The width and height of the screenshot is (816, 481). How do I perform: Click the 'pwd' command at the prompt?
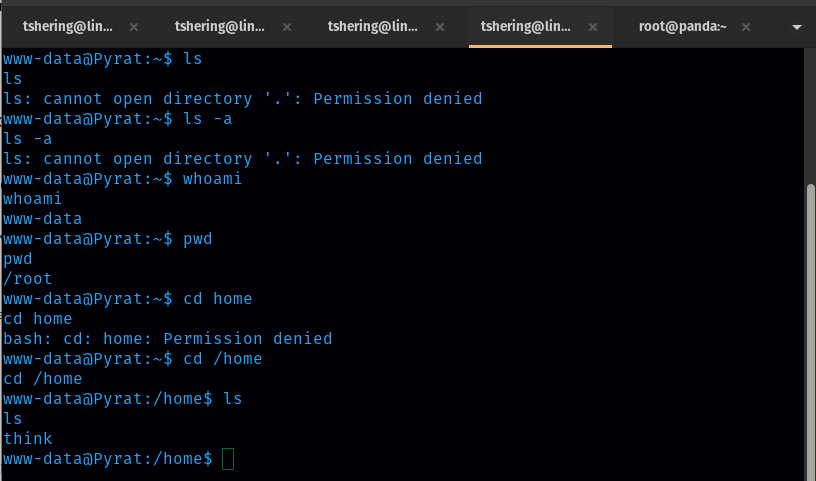(197, 239)
